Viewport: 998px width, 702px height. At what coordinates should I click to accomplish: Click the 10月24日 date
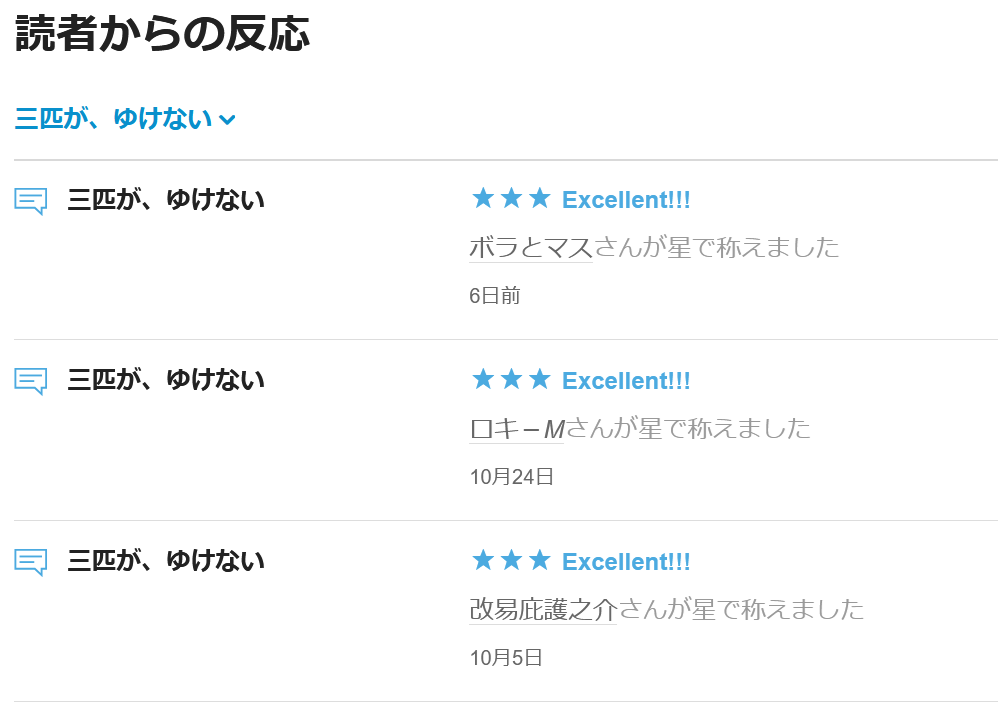(x=512, y=476)
